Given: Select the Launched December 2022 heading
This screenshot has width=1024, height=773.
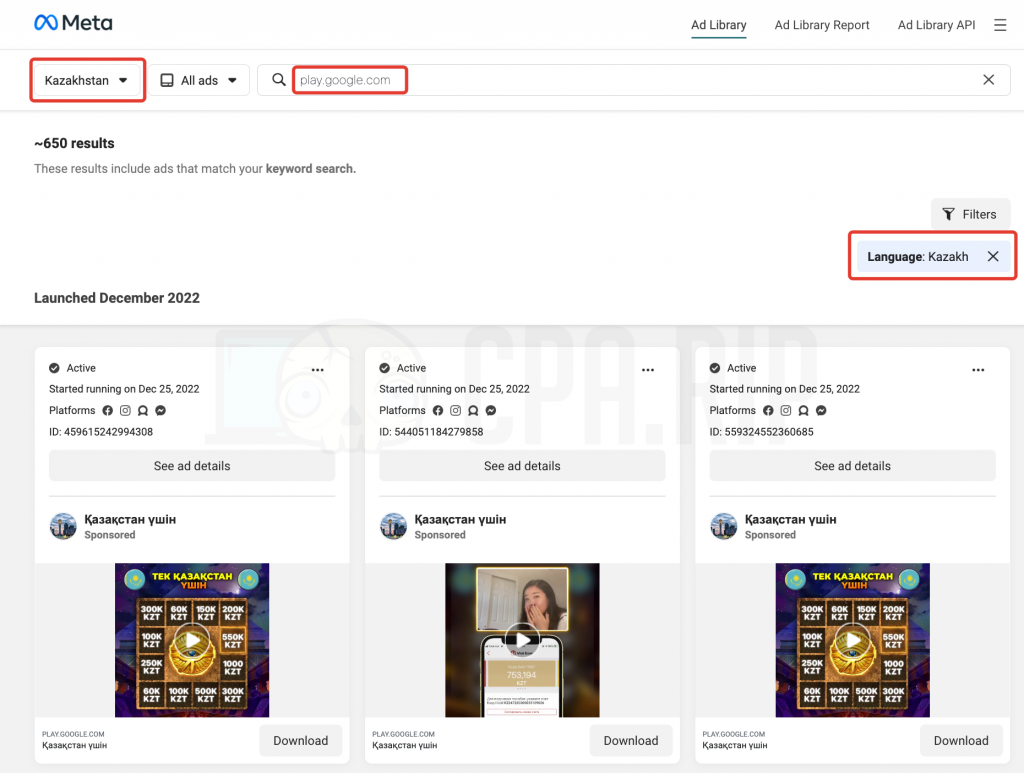Looking at the screenshot, I should tap(117, 298).
